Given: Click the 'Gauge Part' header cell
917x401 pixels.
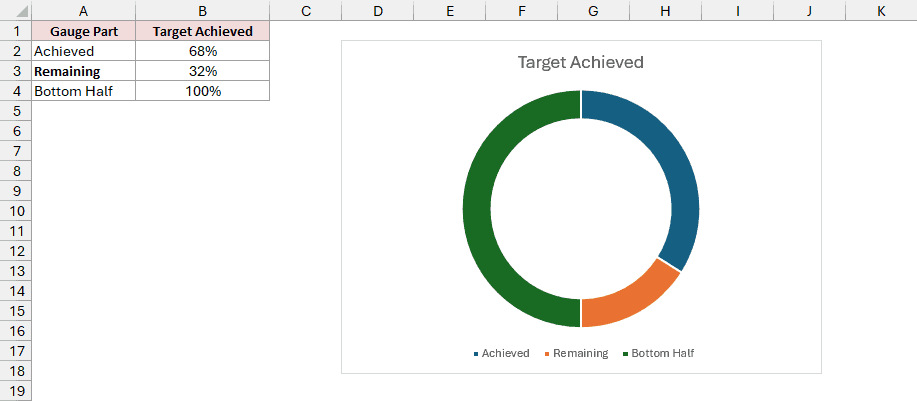Looking at the screenshot, I should click(x=84, y=31).
